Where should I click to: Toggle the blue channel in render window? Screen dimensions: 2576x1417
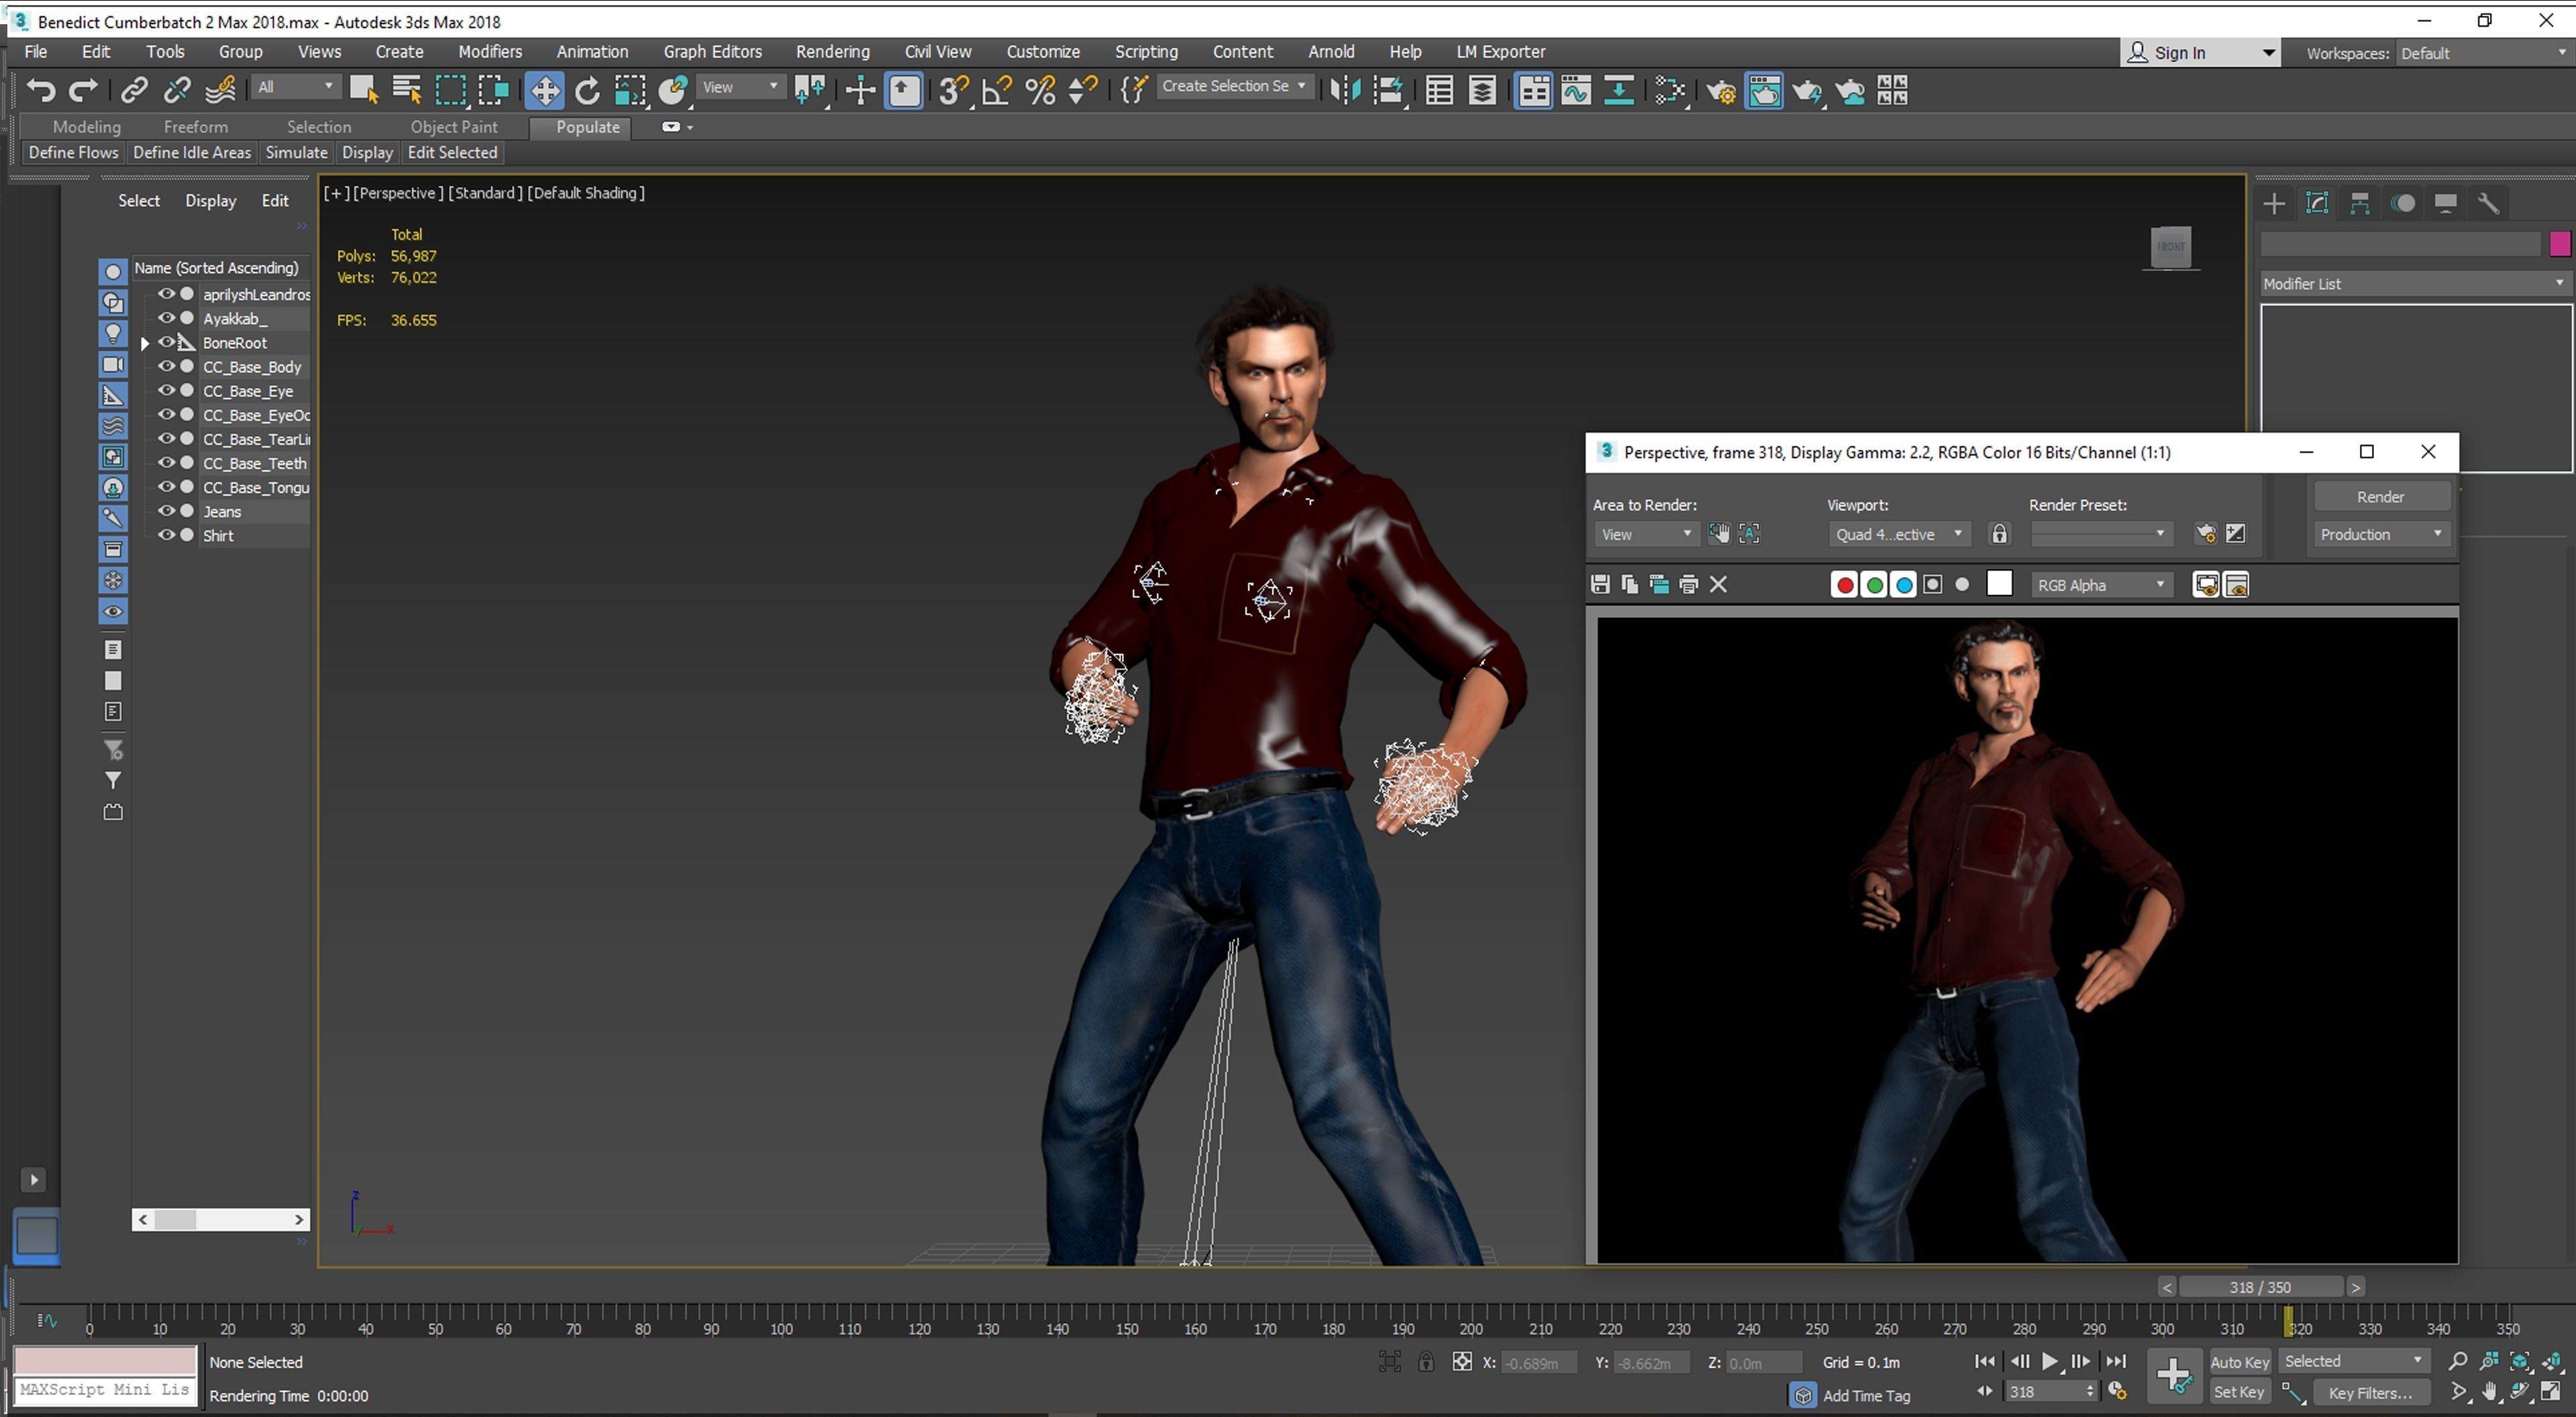(x=1904, y=585)
